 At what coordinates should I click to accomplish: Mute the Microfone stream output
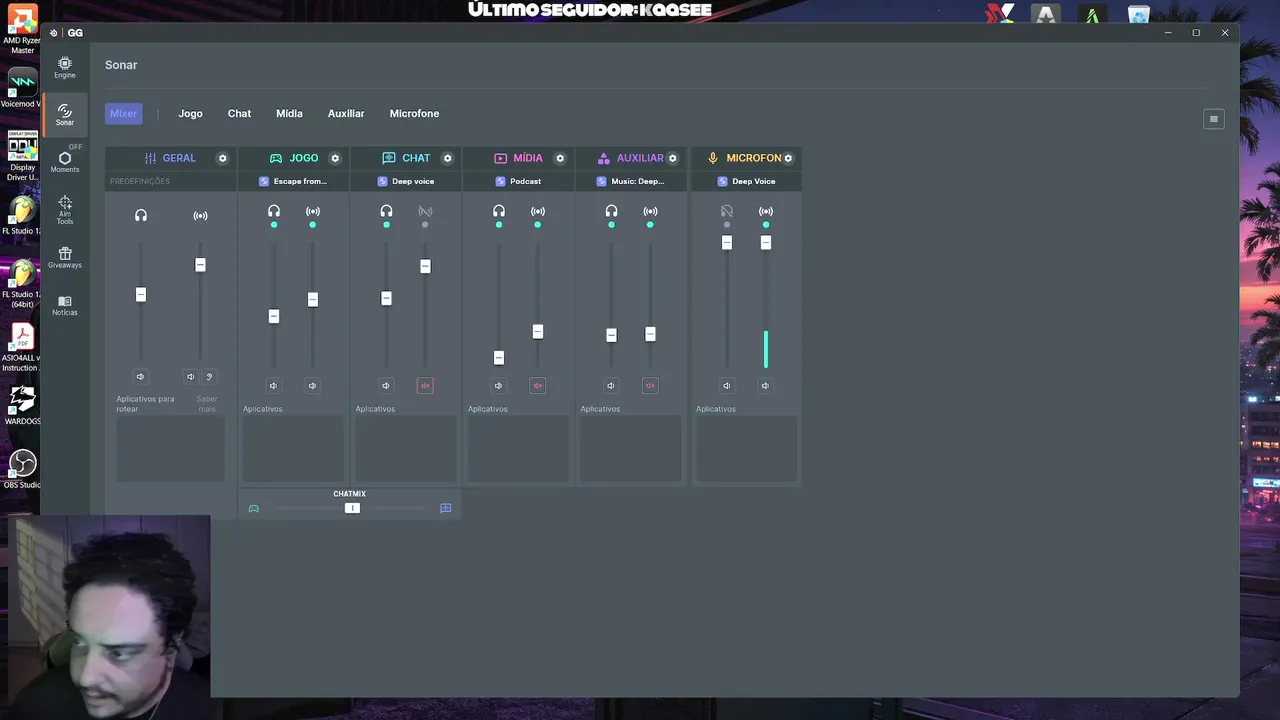[x=765, y=385]
